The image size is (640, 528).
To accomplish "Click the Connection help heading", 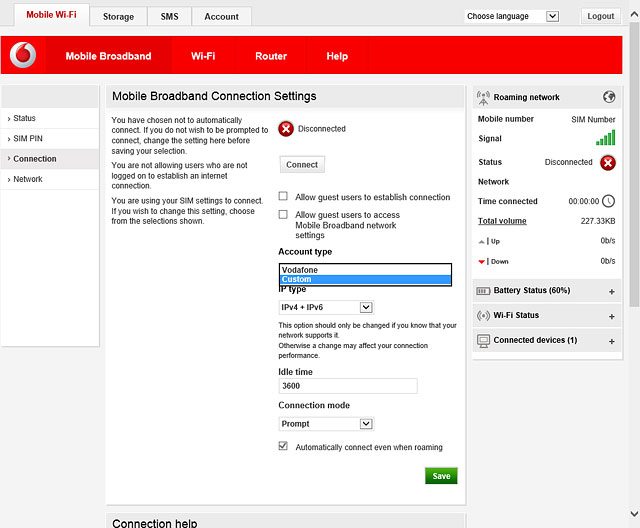I will pos(155,523).
